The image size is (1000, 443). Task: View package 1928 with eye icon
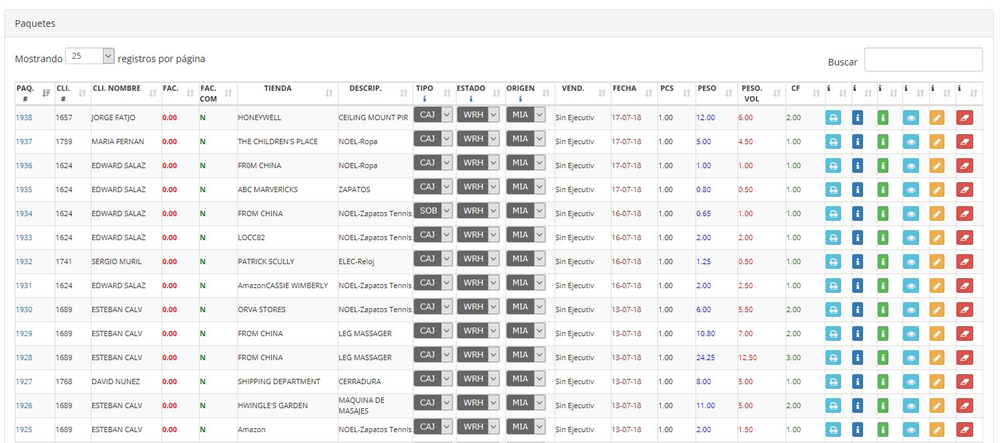point(911,358)
